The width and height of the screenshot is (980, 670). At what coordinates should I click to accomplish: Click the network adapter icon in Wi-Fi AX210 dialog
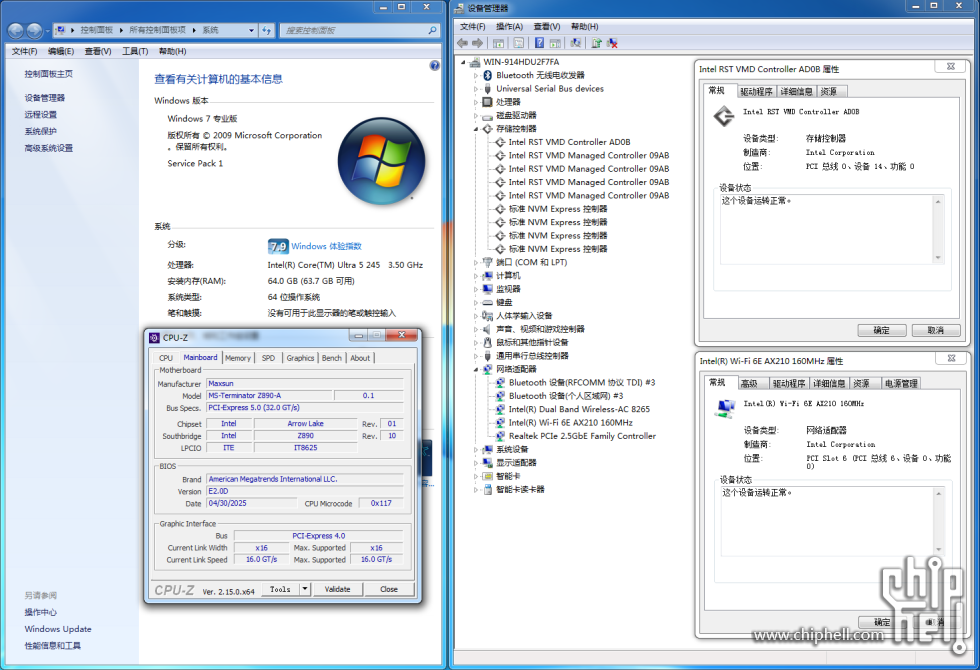pyautogui.click(x=722, y=407)
